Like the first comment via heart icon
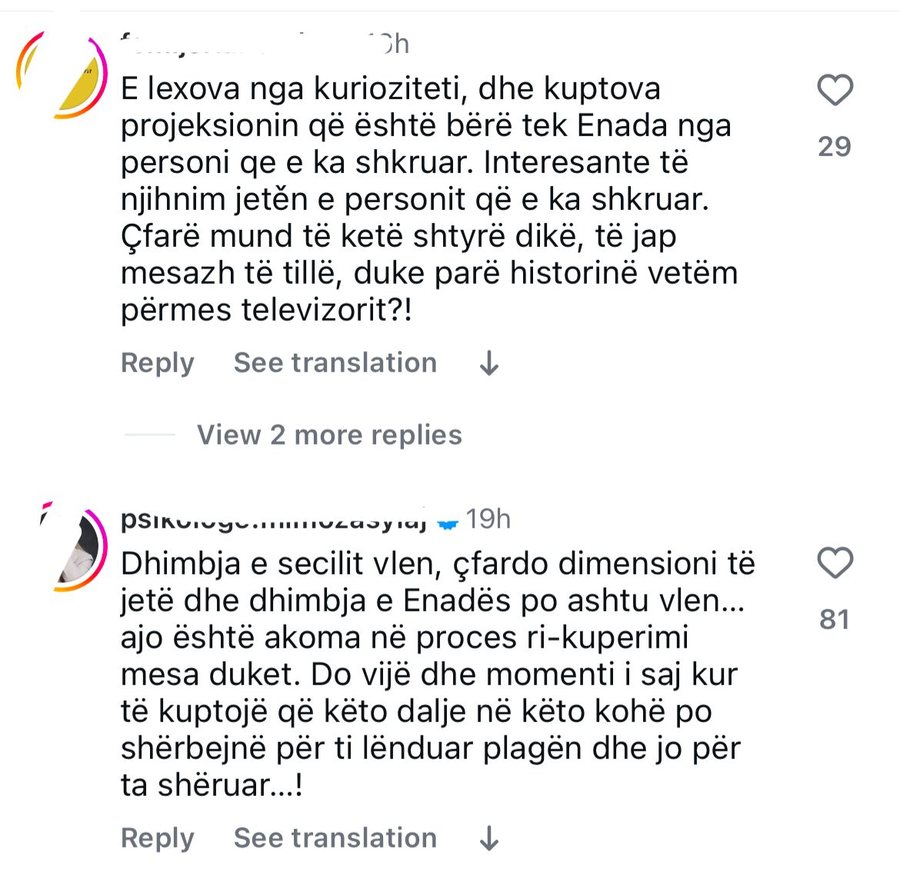 [835, 88]
